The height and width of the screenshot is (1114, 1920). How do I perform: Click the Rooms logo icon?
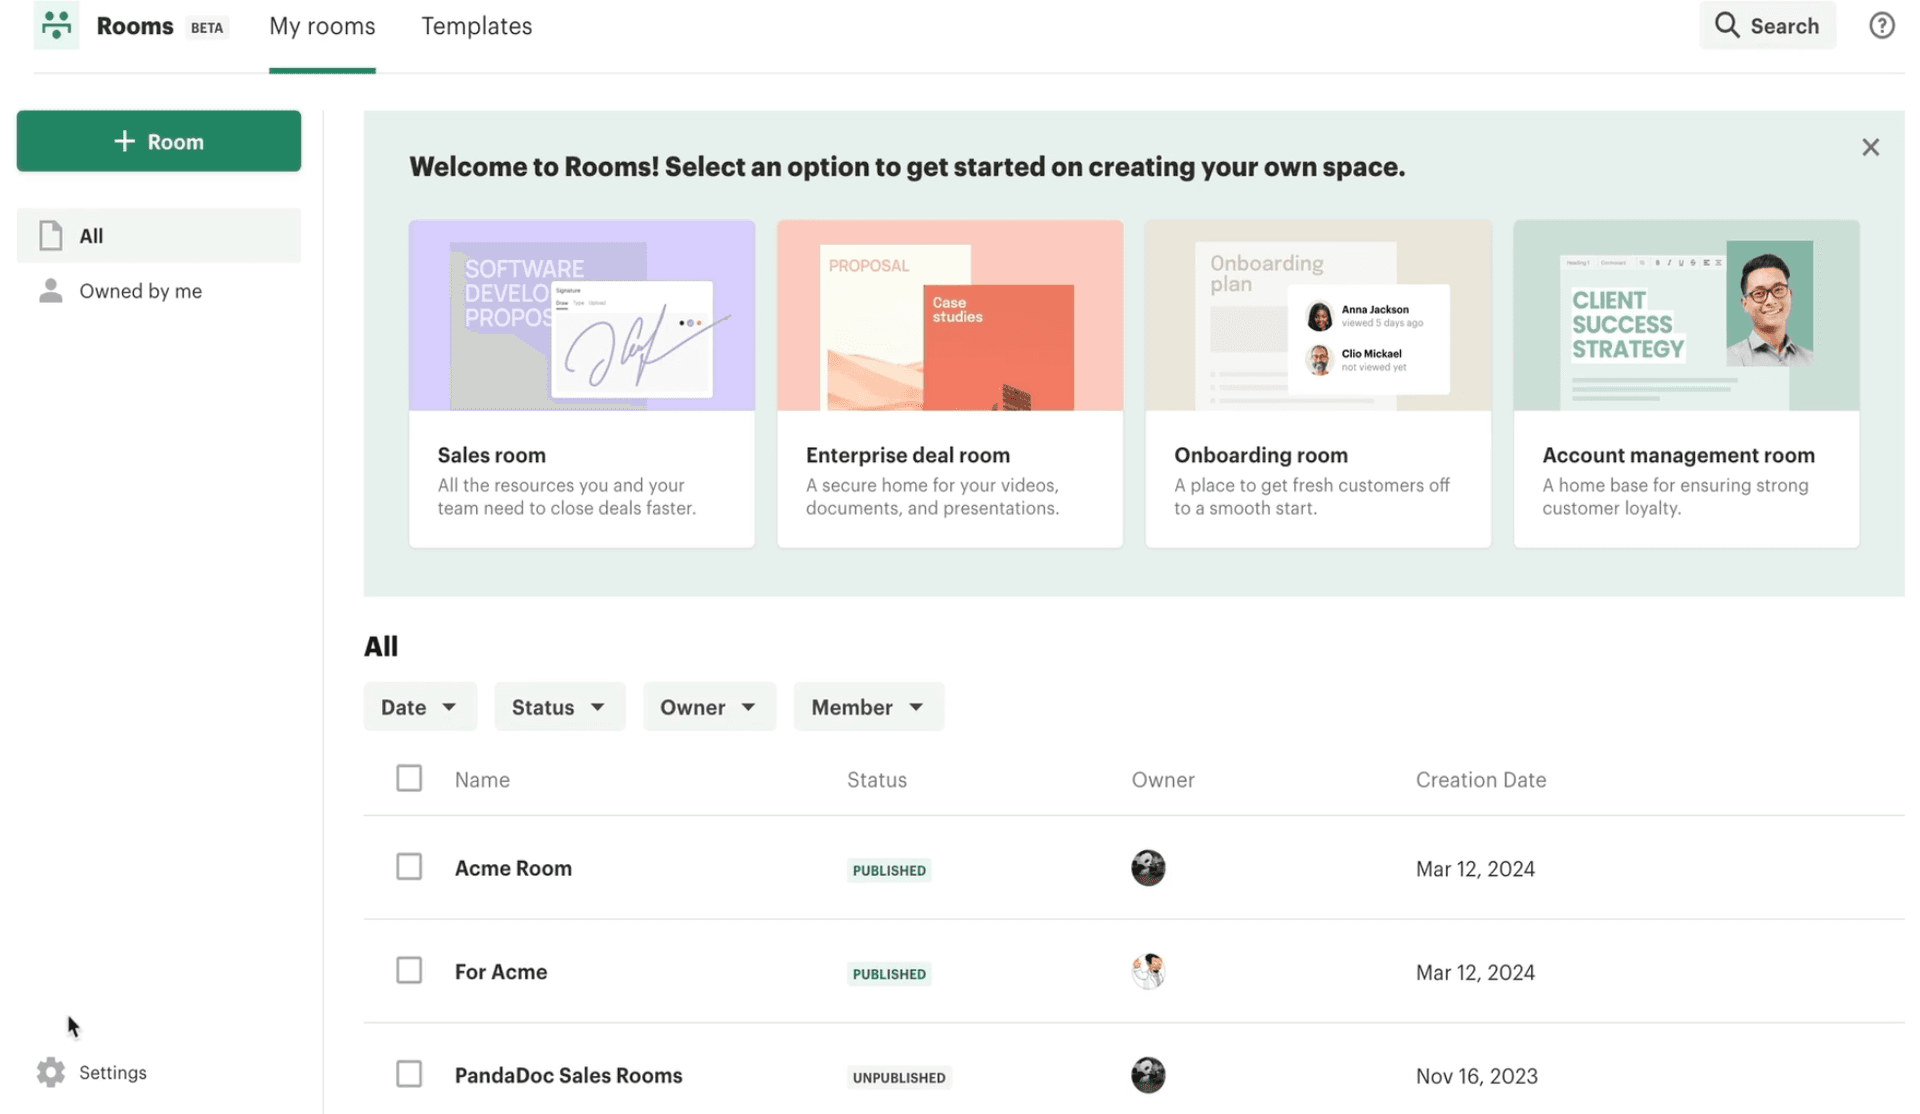click(56, 25)
